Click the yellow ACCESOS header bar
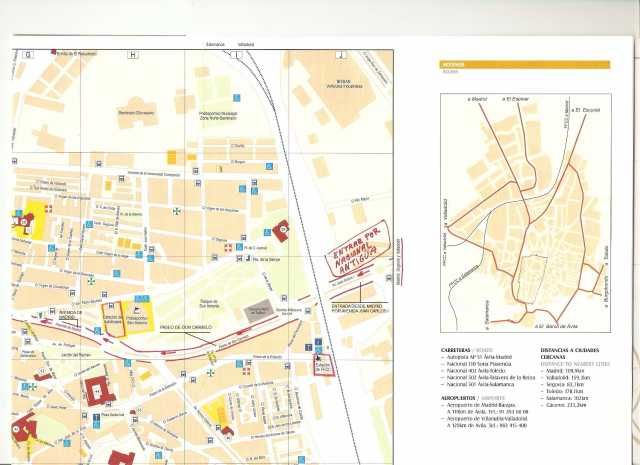This screenshot has height=465, width=640. point(525,65)
